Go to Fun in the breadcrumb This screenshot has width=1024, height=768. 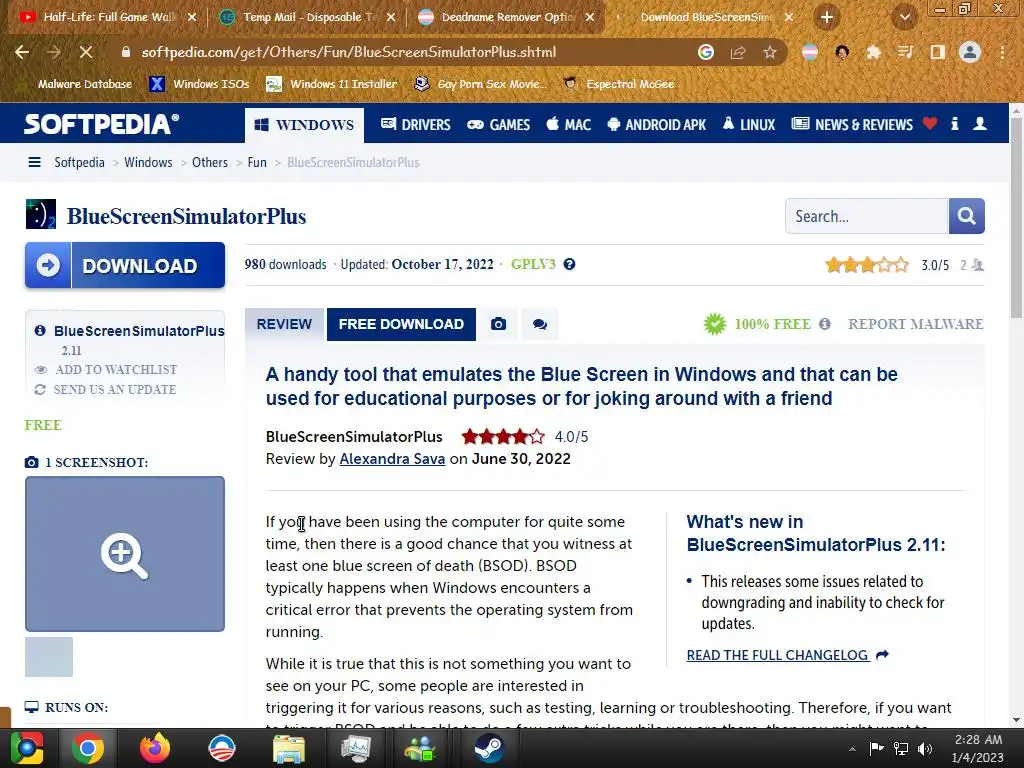pyautogui.click(x=257, y=162)
